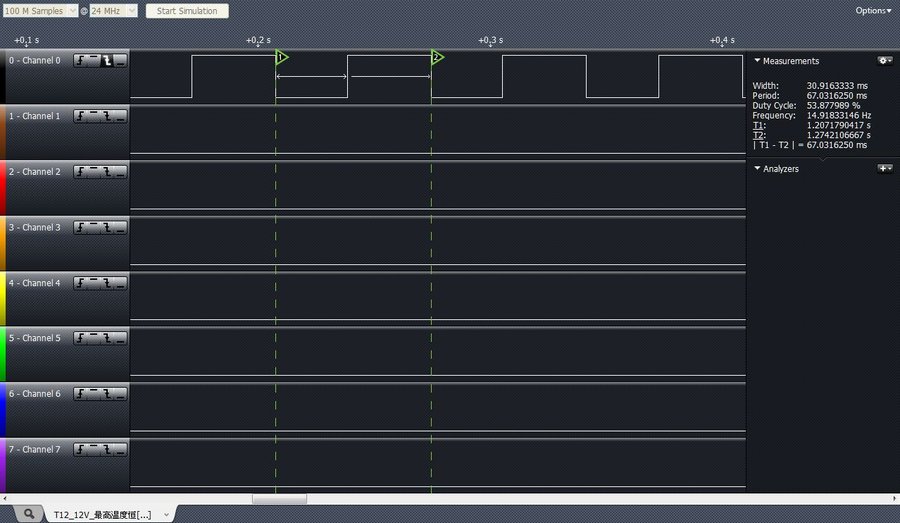Toggle falling edge trigger for Channel 5

[107, 339]
